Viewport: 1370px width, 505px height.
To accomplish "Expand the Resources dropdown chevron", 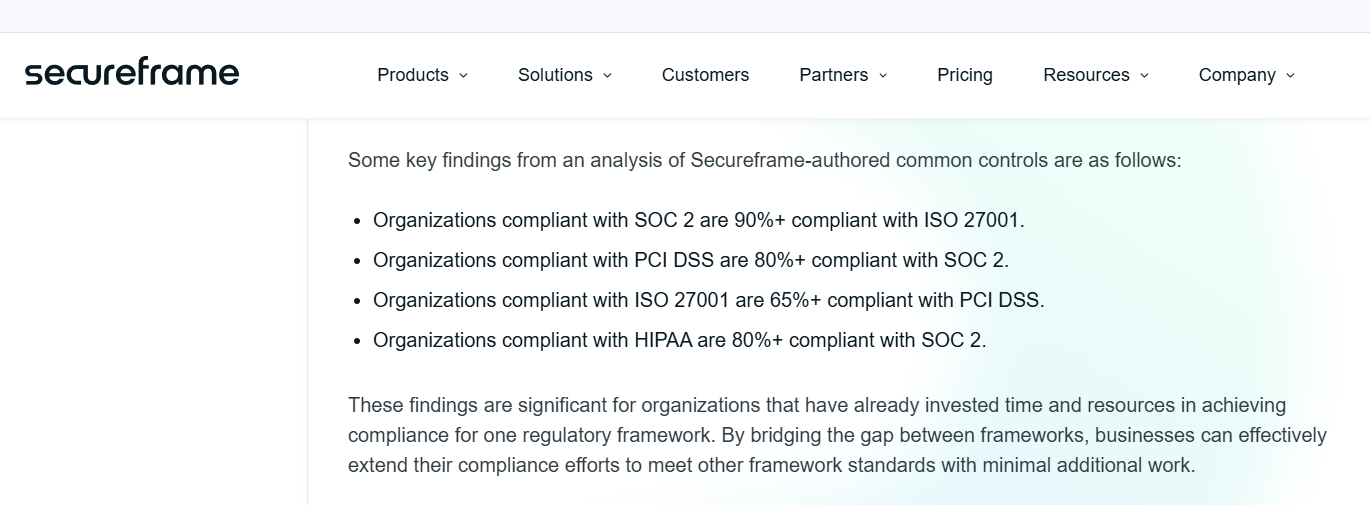I will (x=1144, y=76).
